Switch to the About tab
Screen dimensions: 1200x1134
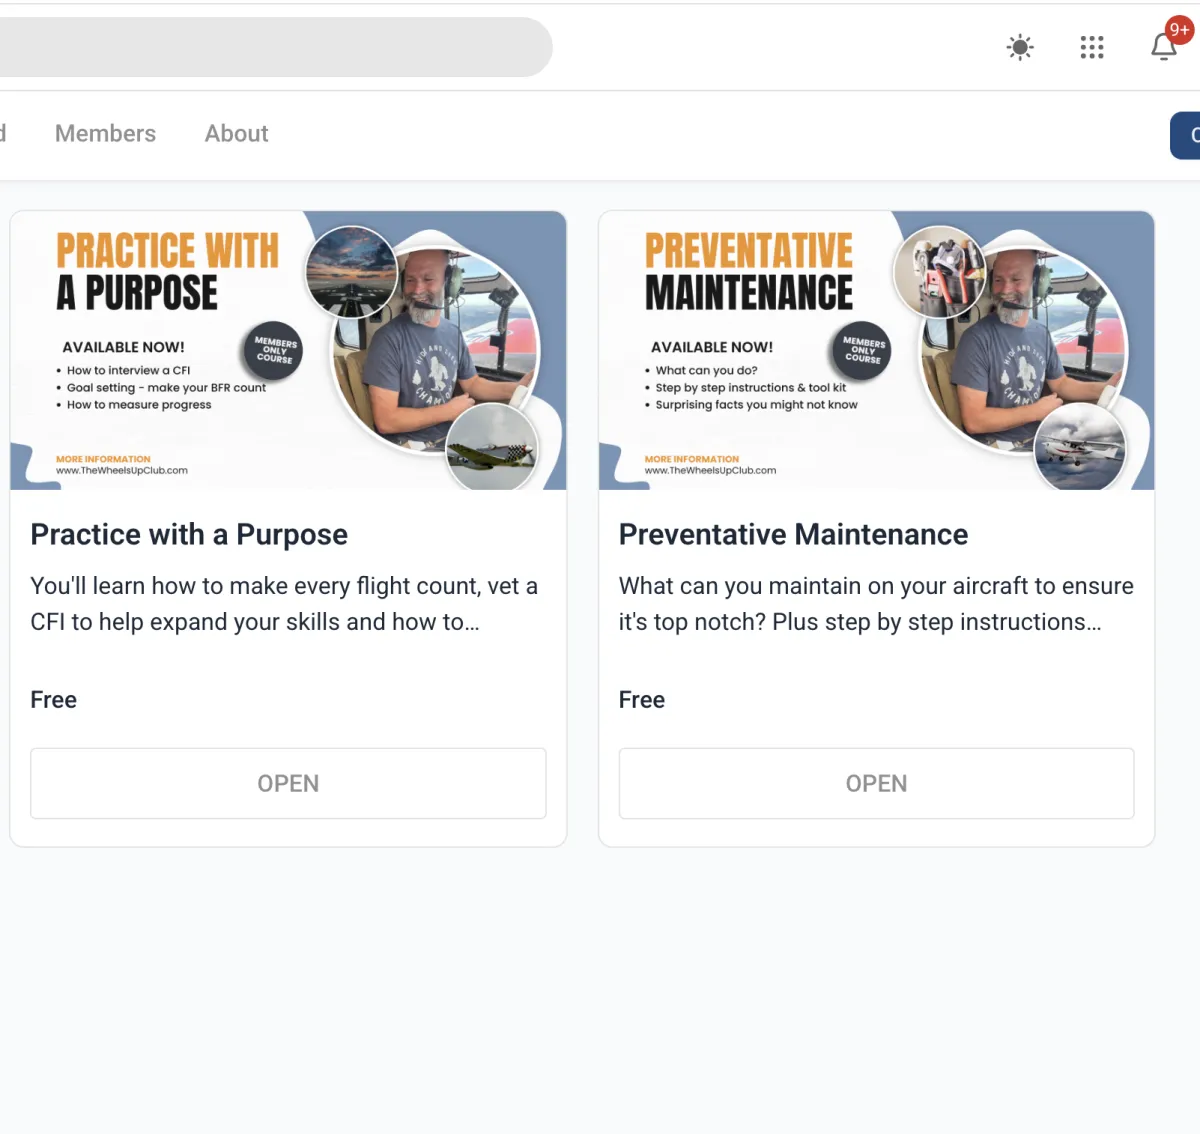pyautogui.click(x=236, y=133)
